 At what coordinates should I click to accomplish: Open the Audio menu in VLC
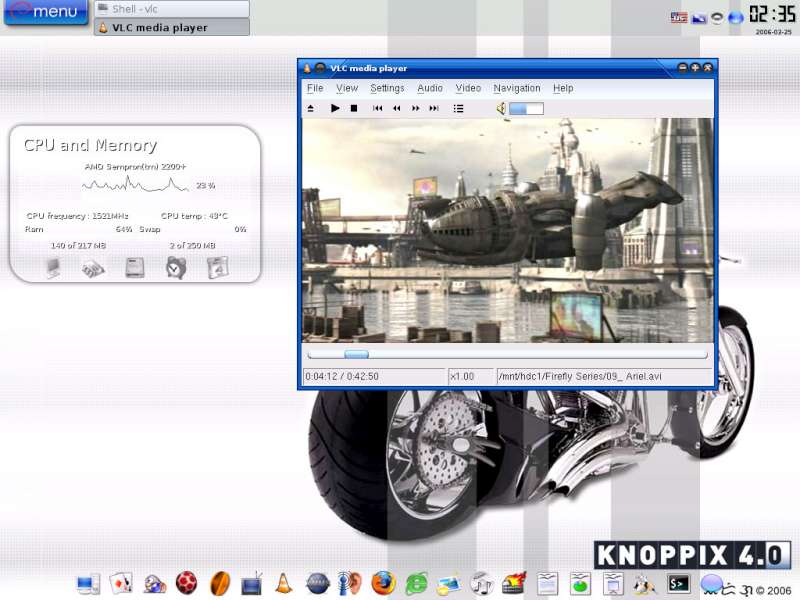click(x=430, y=88)
